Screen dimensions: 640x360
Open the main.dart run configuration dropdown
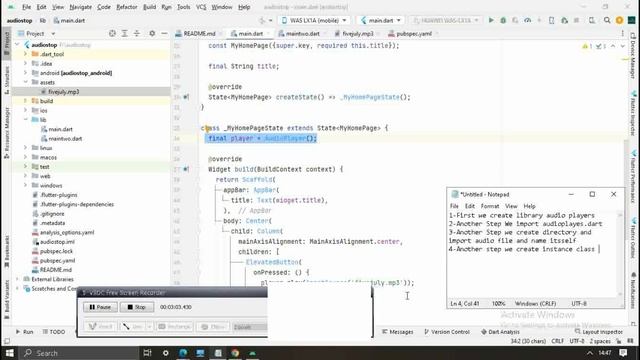pos(381,20)
